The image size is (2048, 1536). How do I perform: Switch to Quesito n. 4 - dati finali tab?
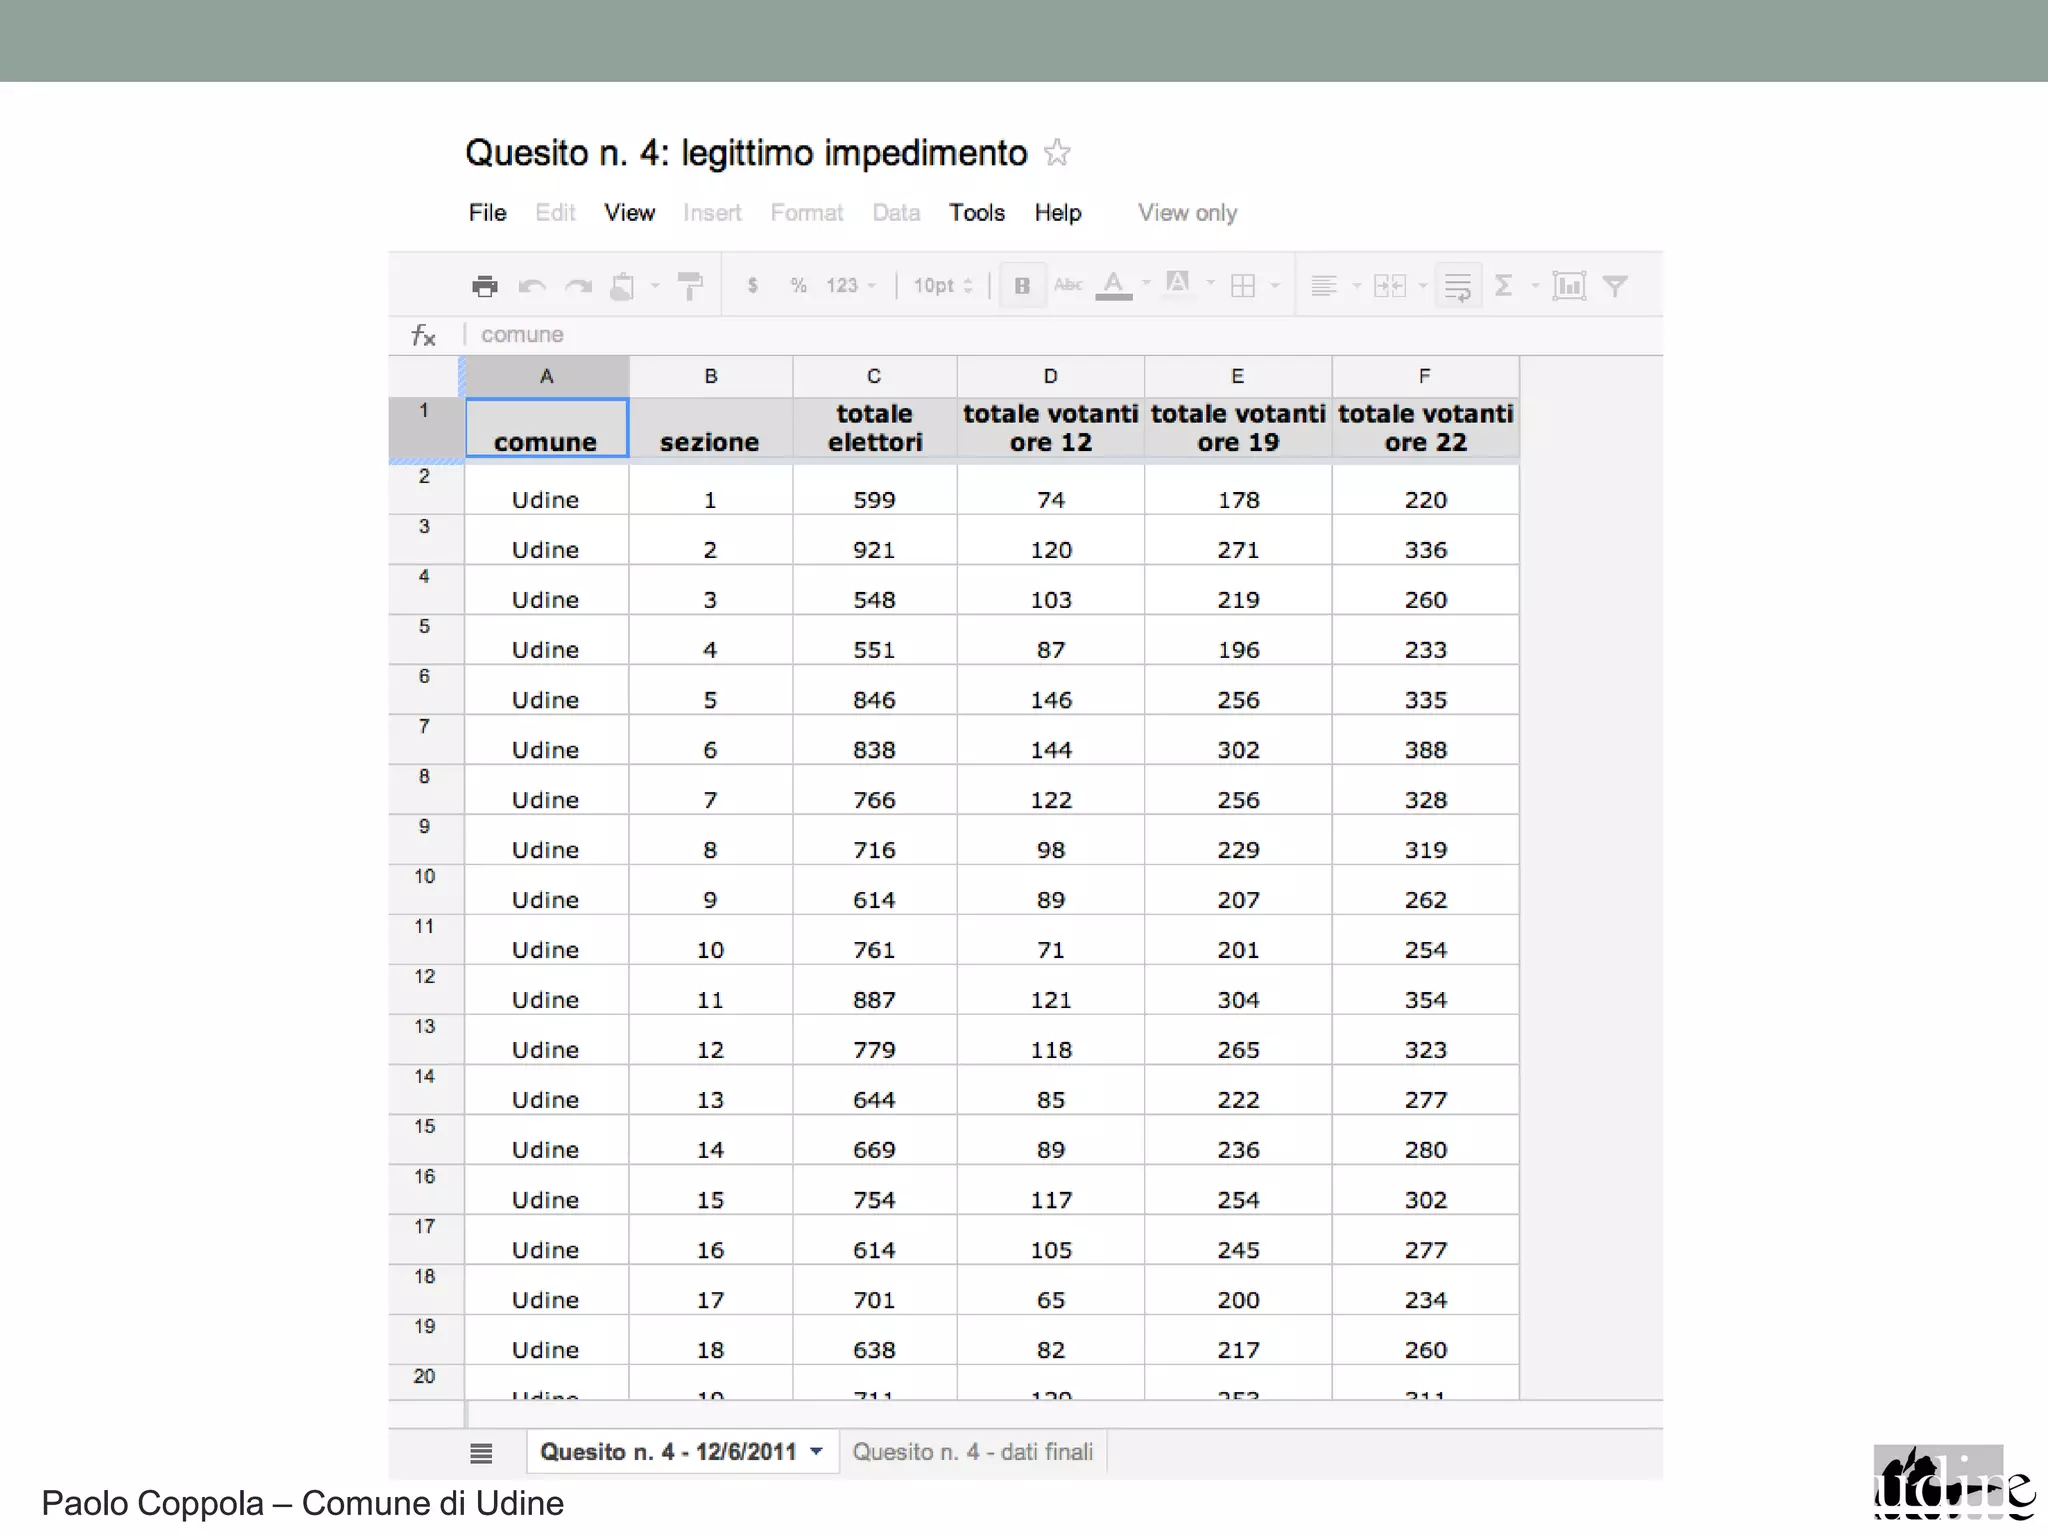click(x=972, y=1452)
